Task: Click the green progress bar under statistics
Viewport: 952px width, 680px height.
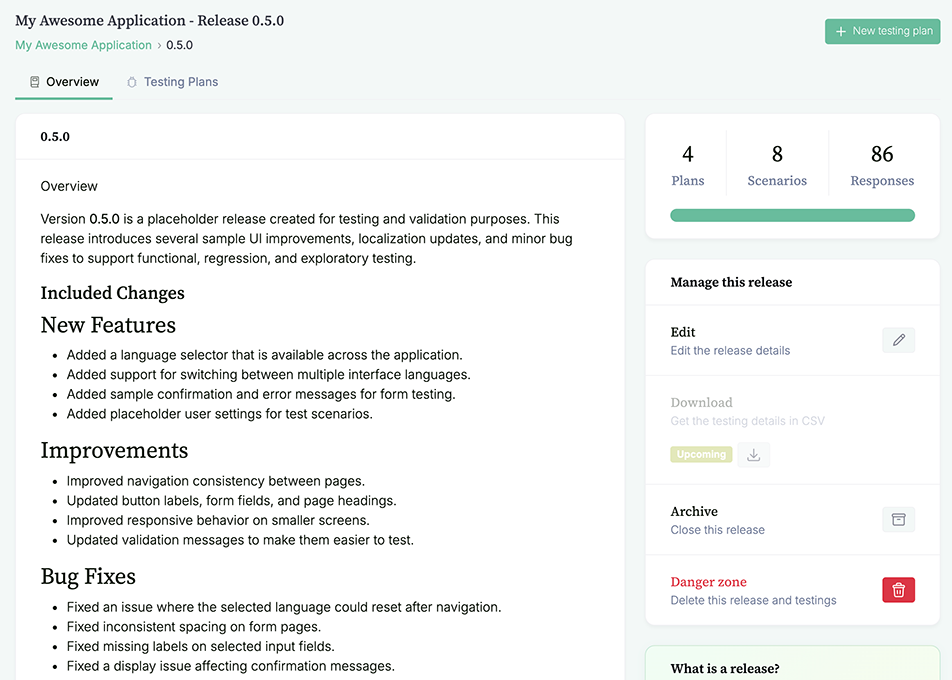Action: click(792, 215)
